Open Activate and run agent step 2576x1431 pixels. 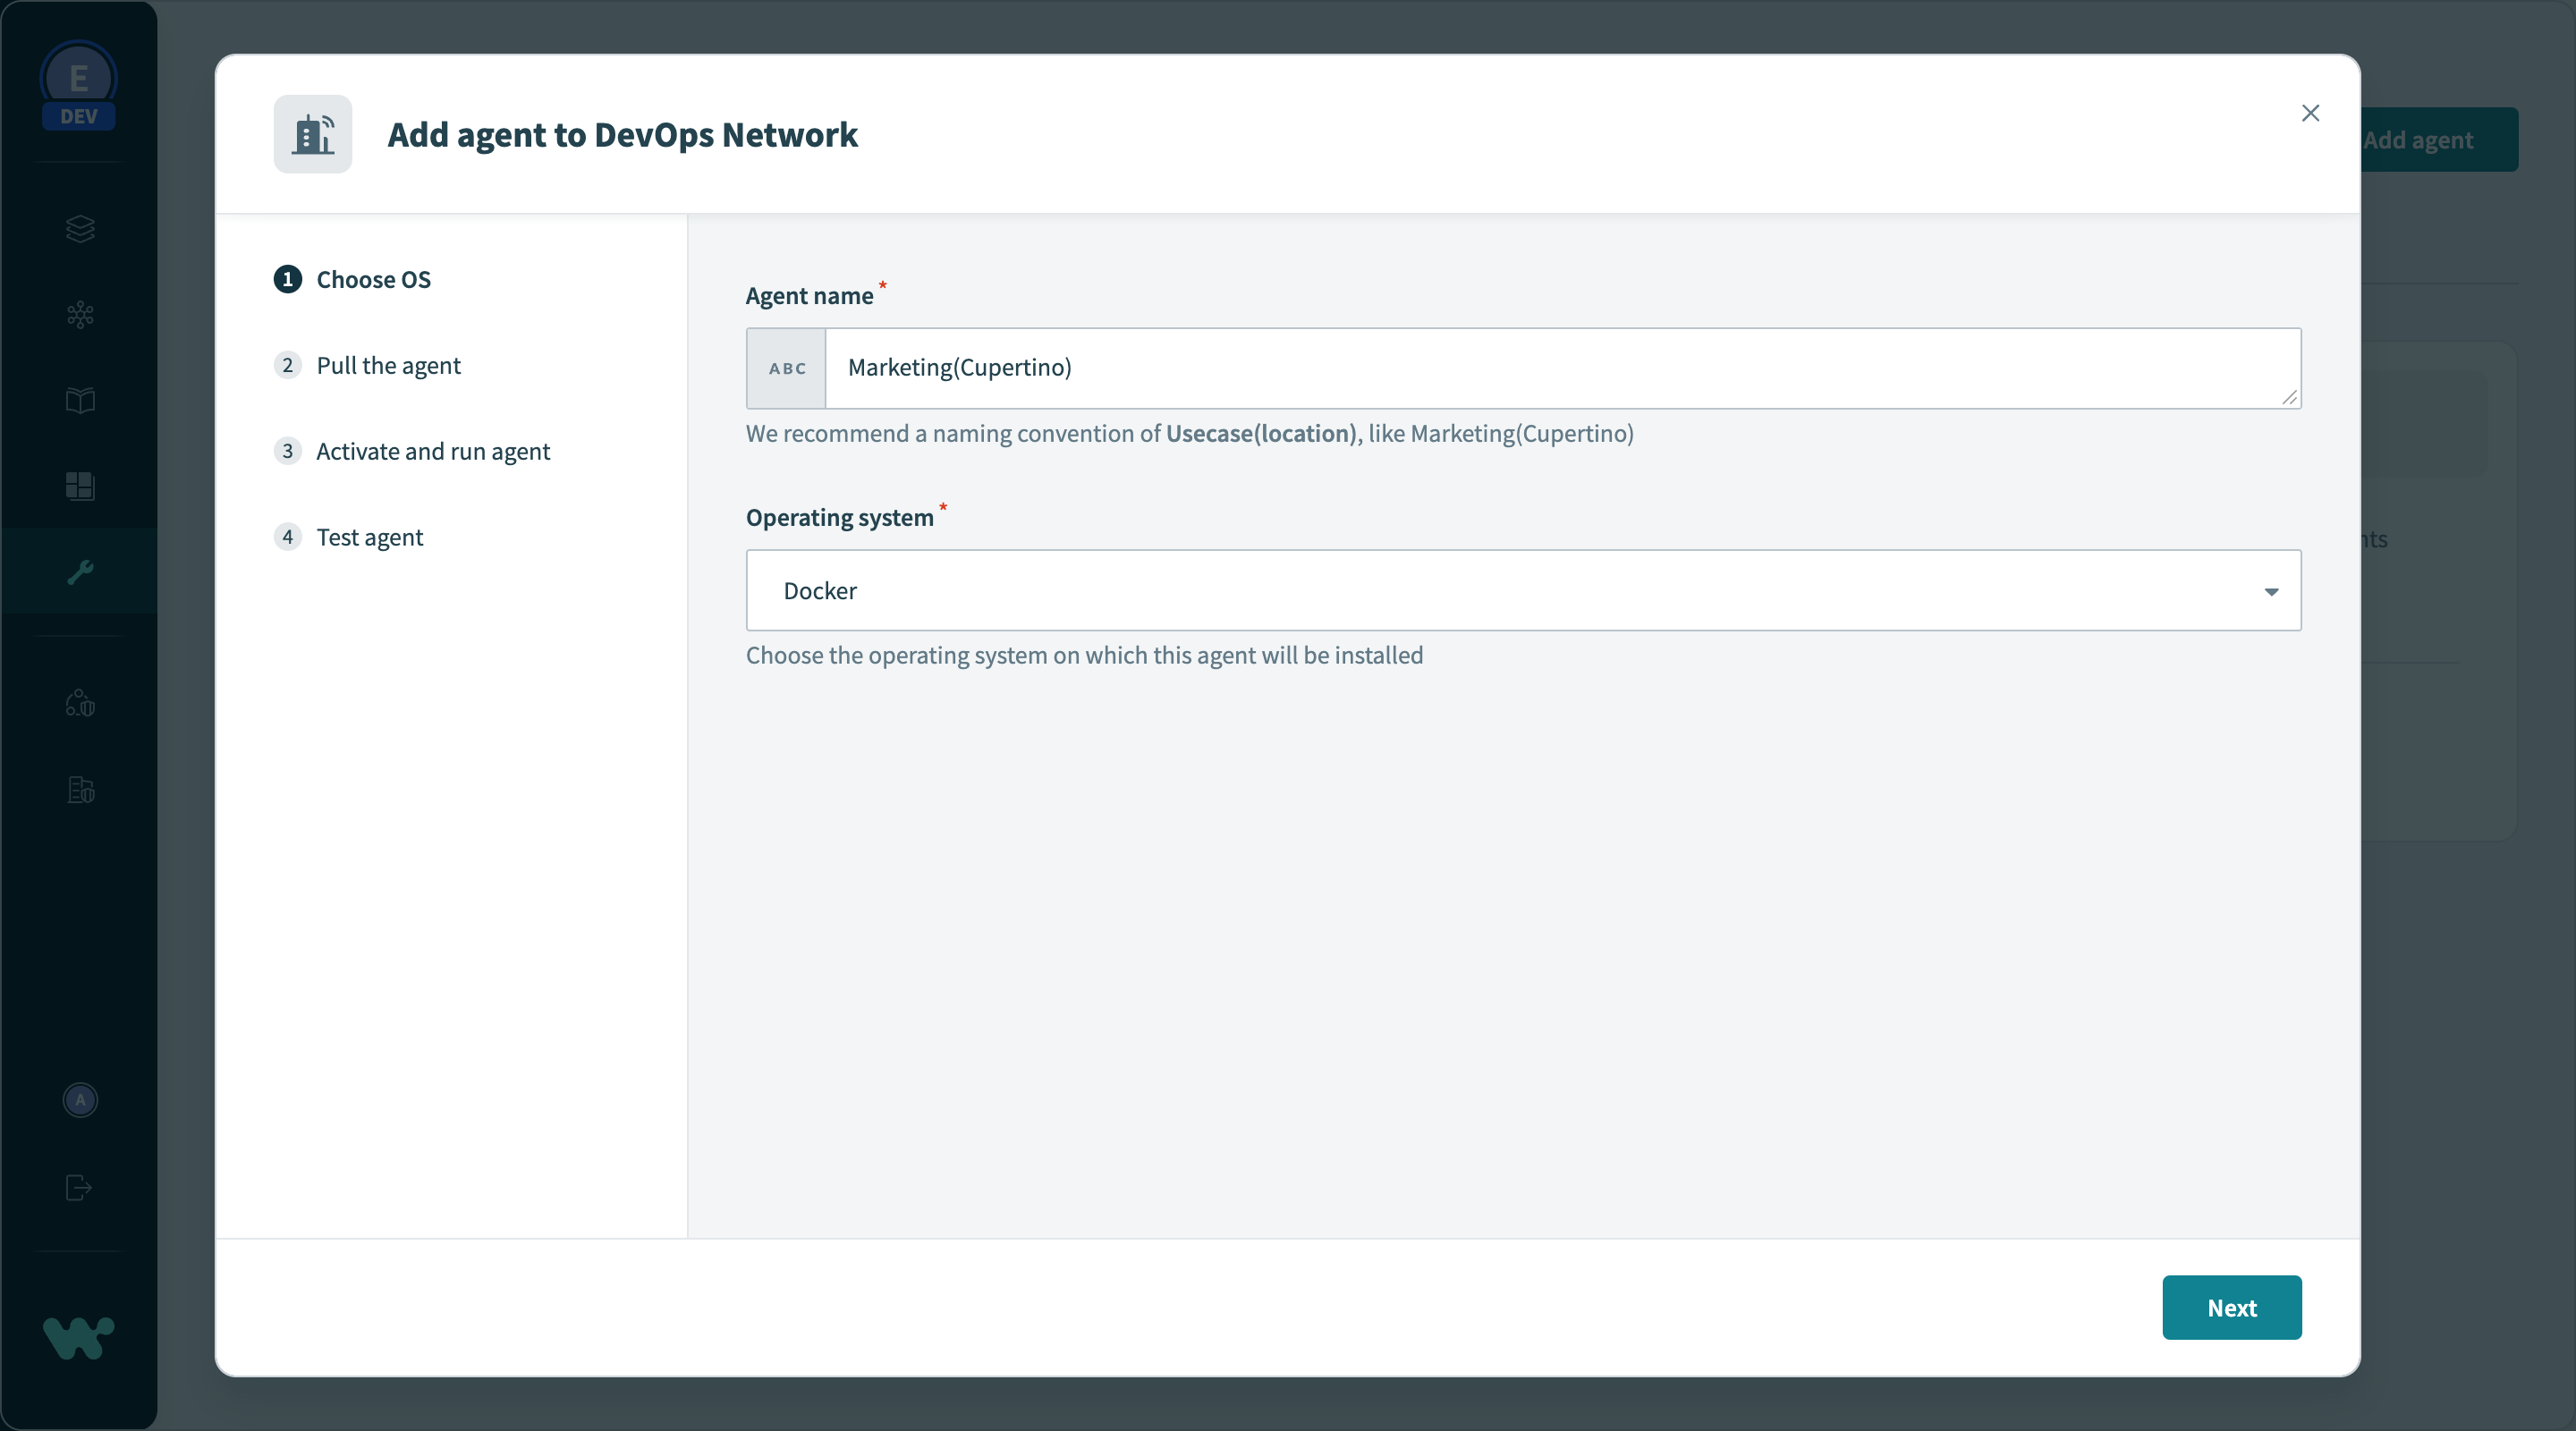click(412, 451)
